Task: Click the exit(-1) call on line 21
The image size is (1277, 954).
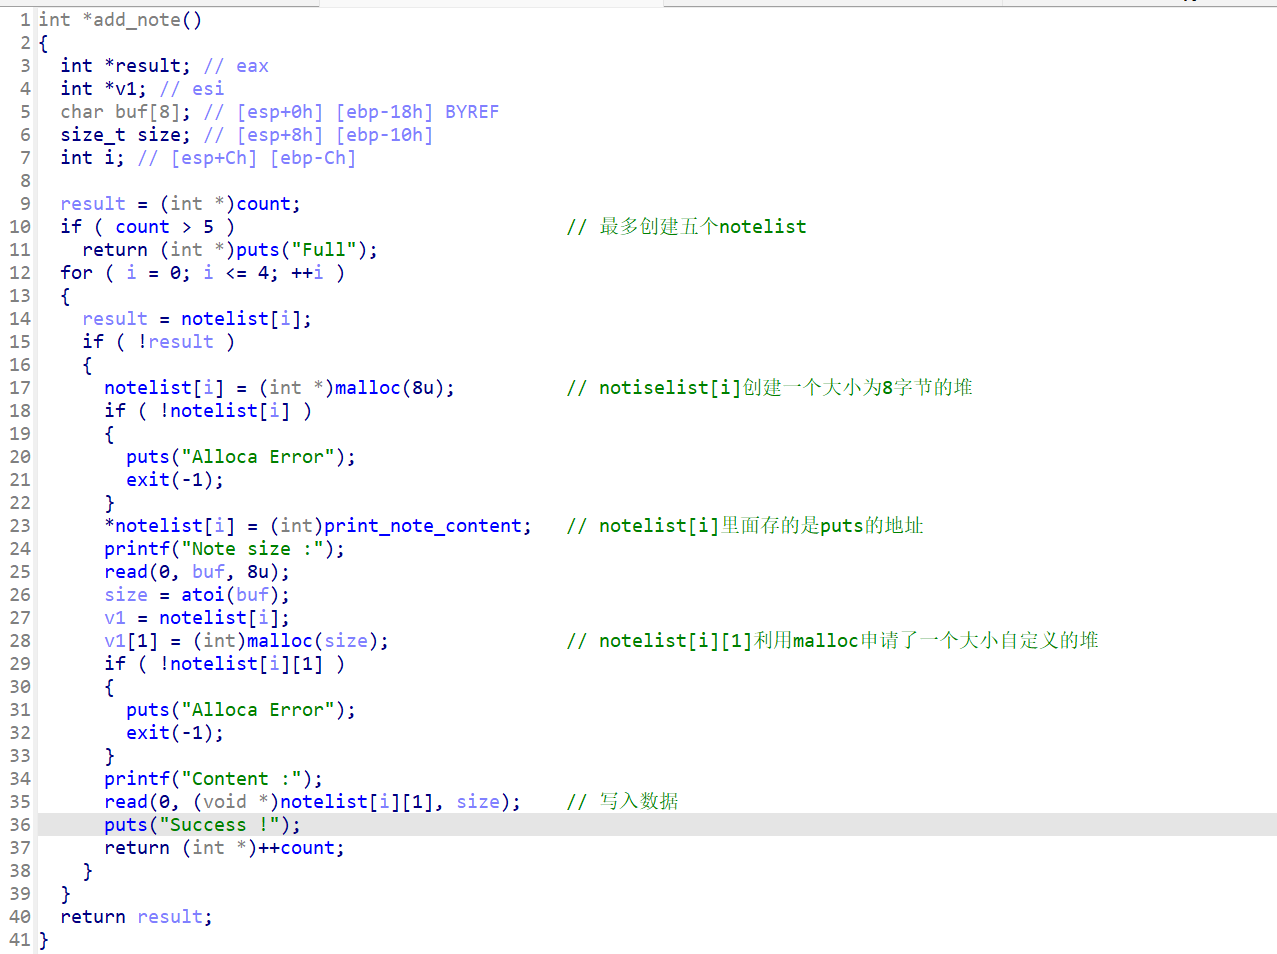Action: [x=174, y=480]
